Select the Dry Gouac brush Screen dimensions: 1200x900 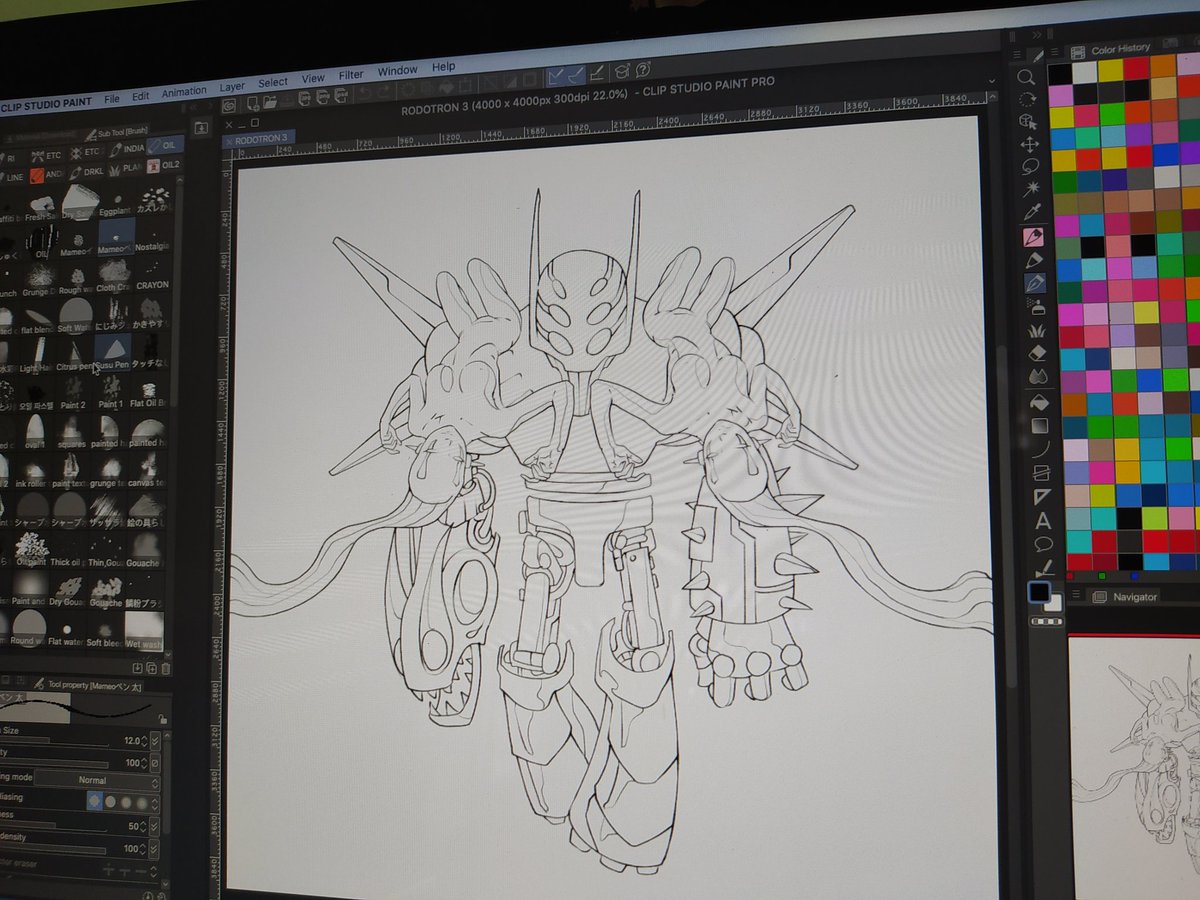(x=69, y=590)
